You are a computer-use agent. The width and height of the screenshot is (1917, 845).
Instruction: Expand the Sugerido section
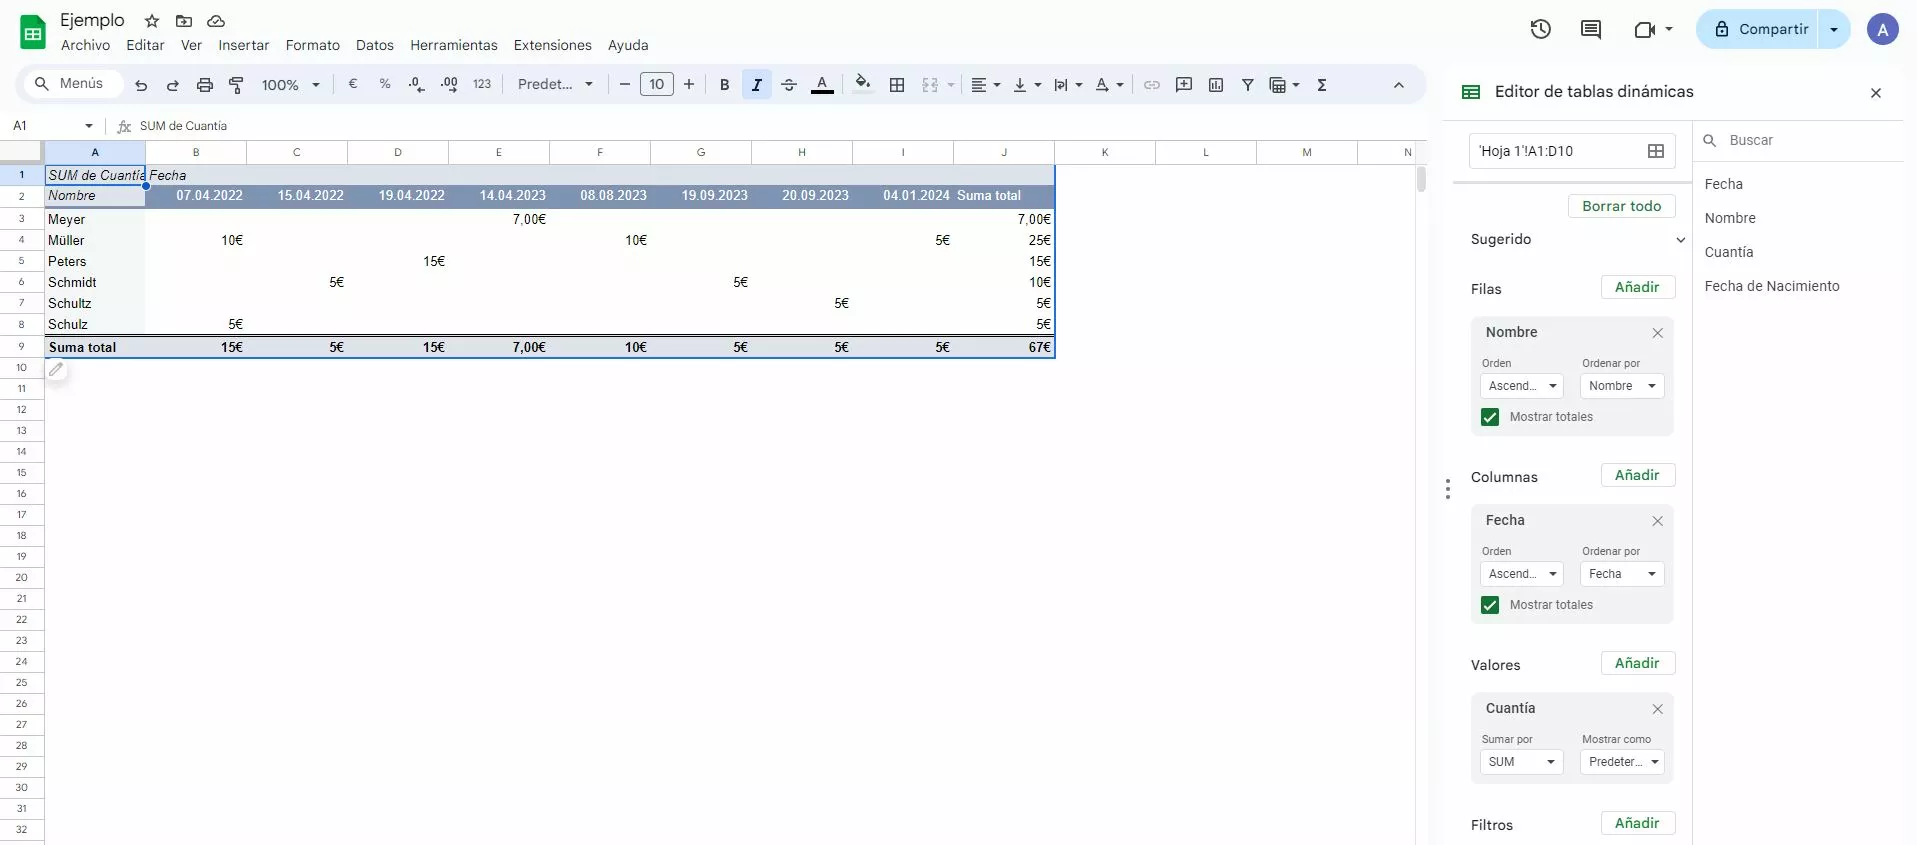pyautogui.click(x=1680, y=240)
